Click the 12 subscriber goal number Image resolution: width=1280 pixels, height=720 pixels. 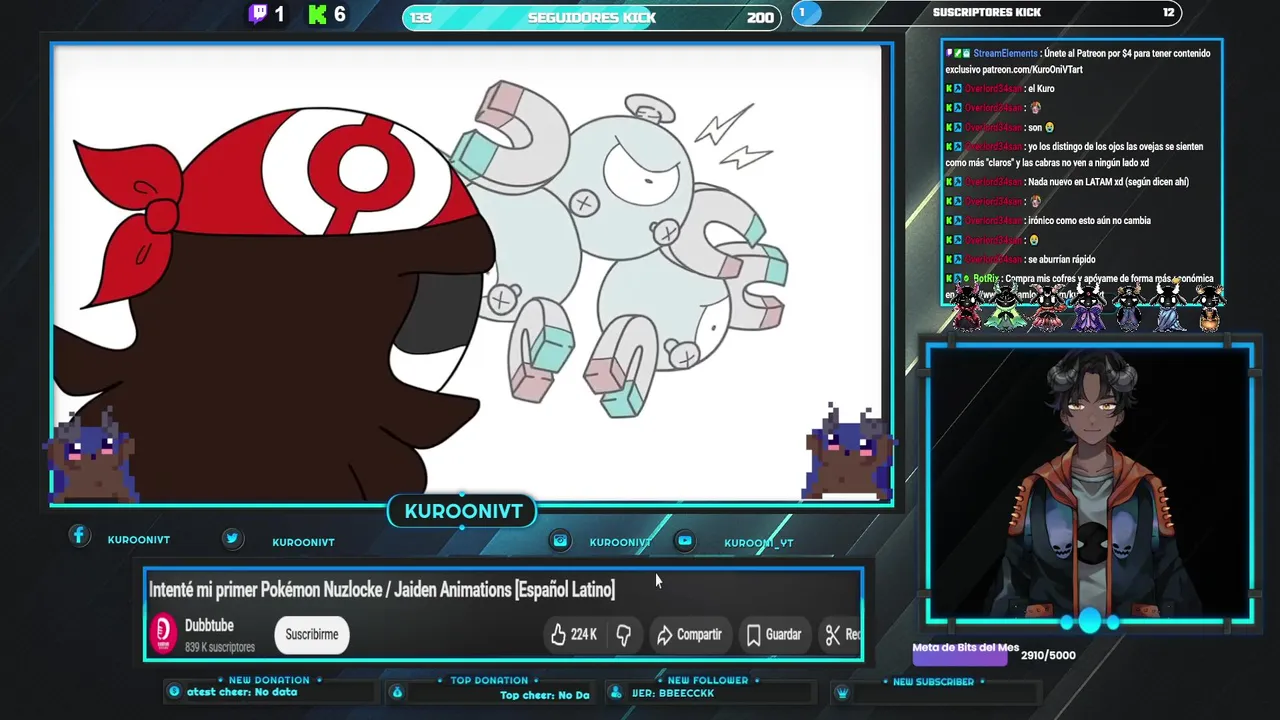[1168, 12]
